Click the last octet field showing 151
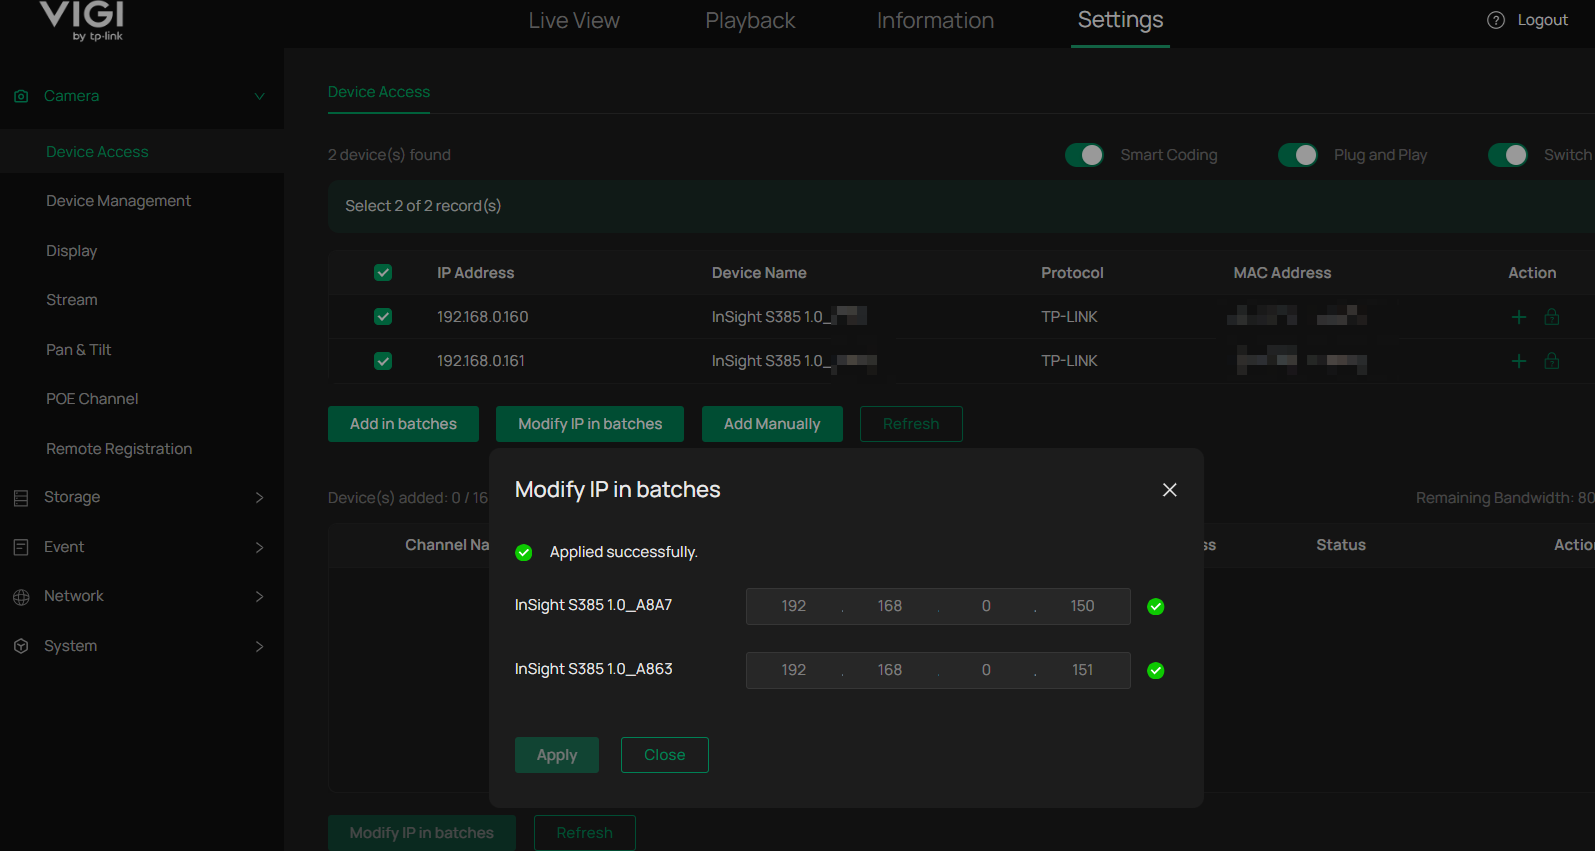The width and height of the screenshot is (1595, 851). tap(1082, 670)
